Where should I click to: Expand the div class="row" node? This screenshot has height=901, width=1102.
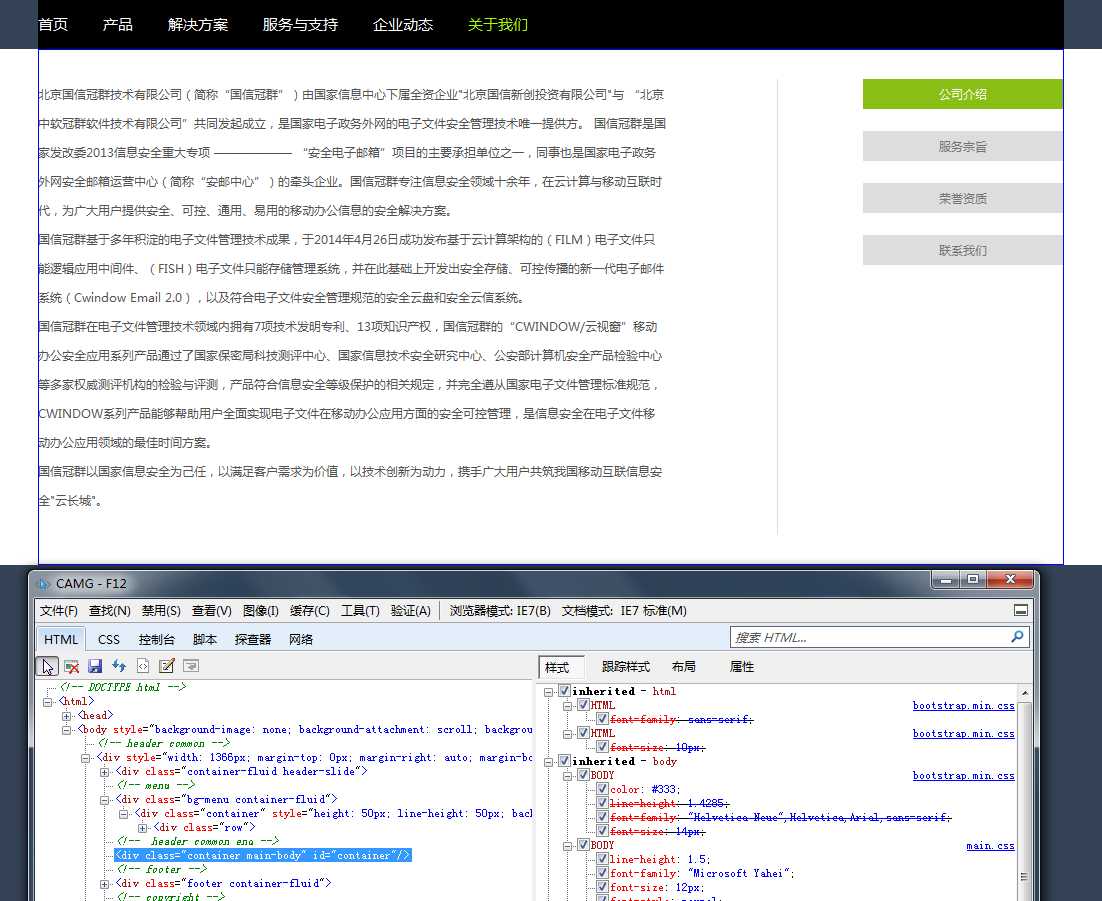coord(143,828)
